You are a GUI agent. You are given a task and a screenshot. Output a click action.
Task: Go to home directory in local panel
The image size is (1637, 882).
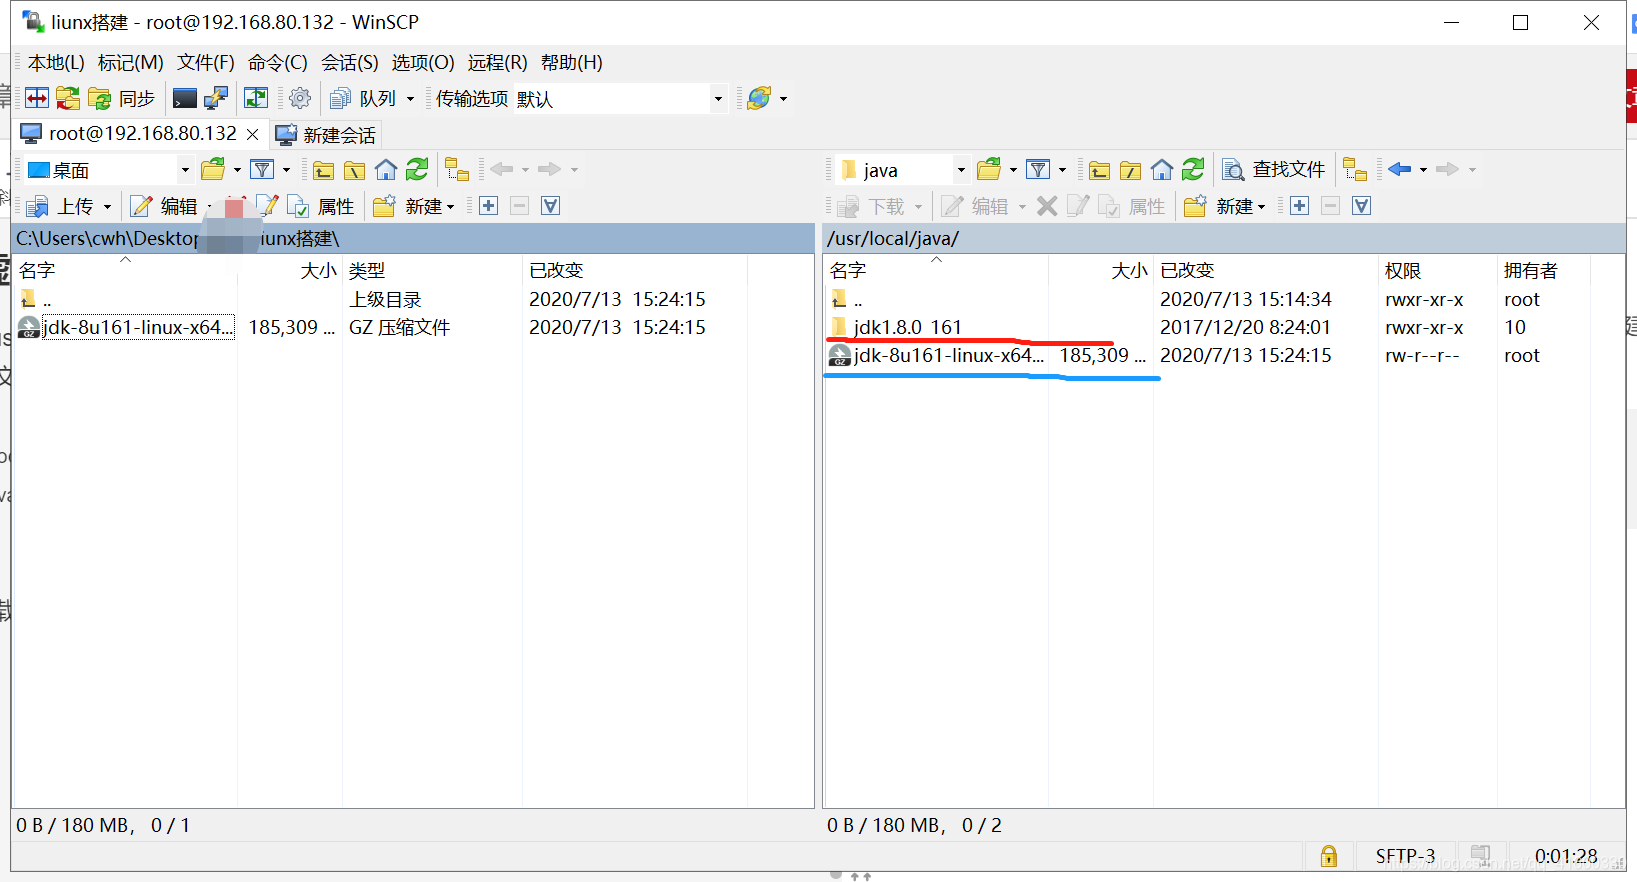coord(386,170)
